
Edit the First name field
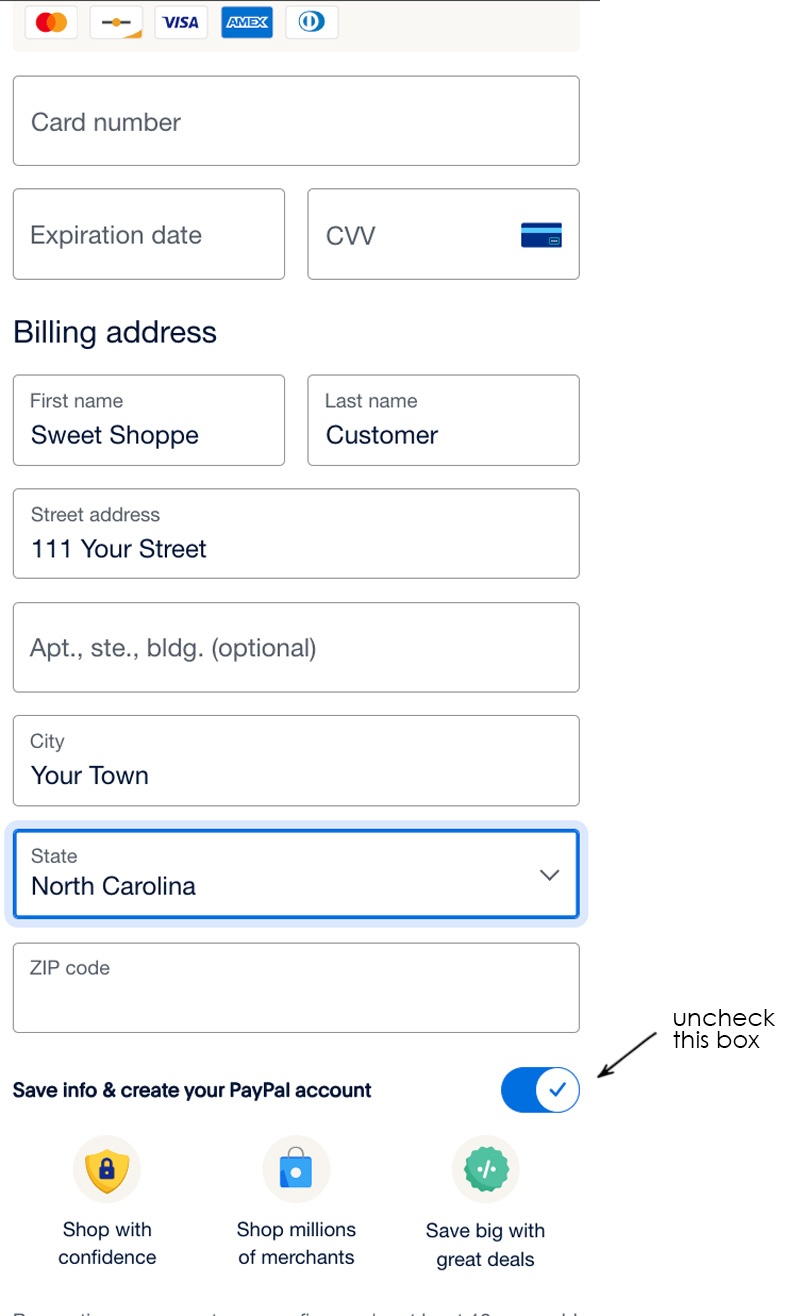(149, 420)
